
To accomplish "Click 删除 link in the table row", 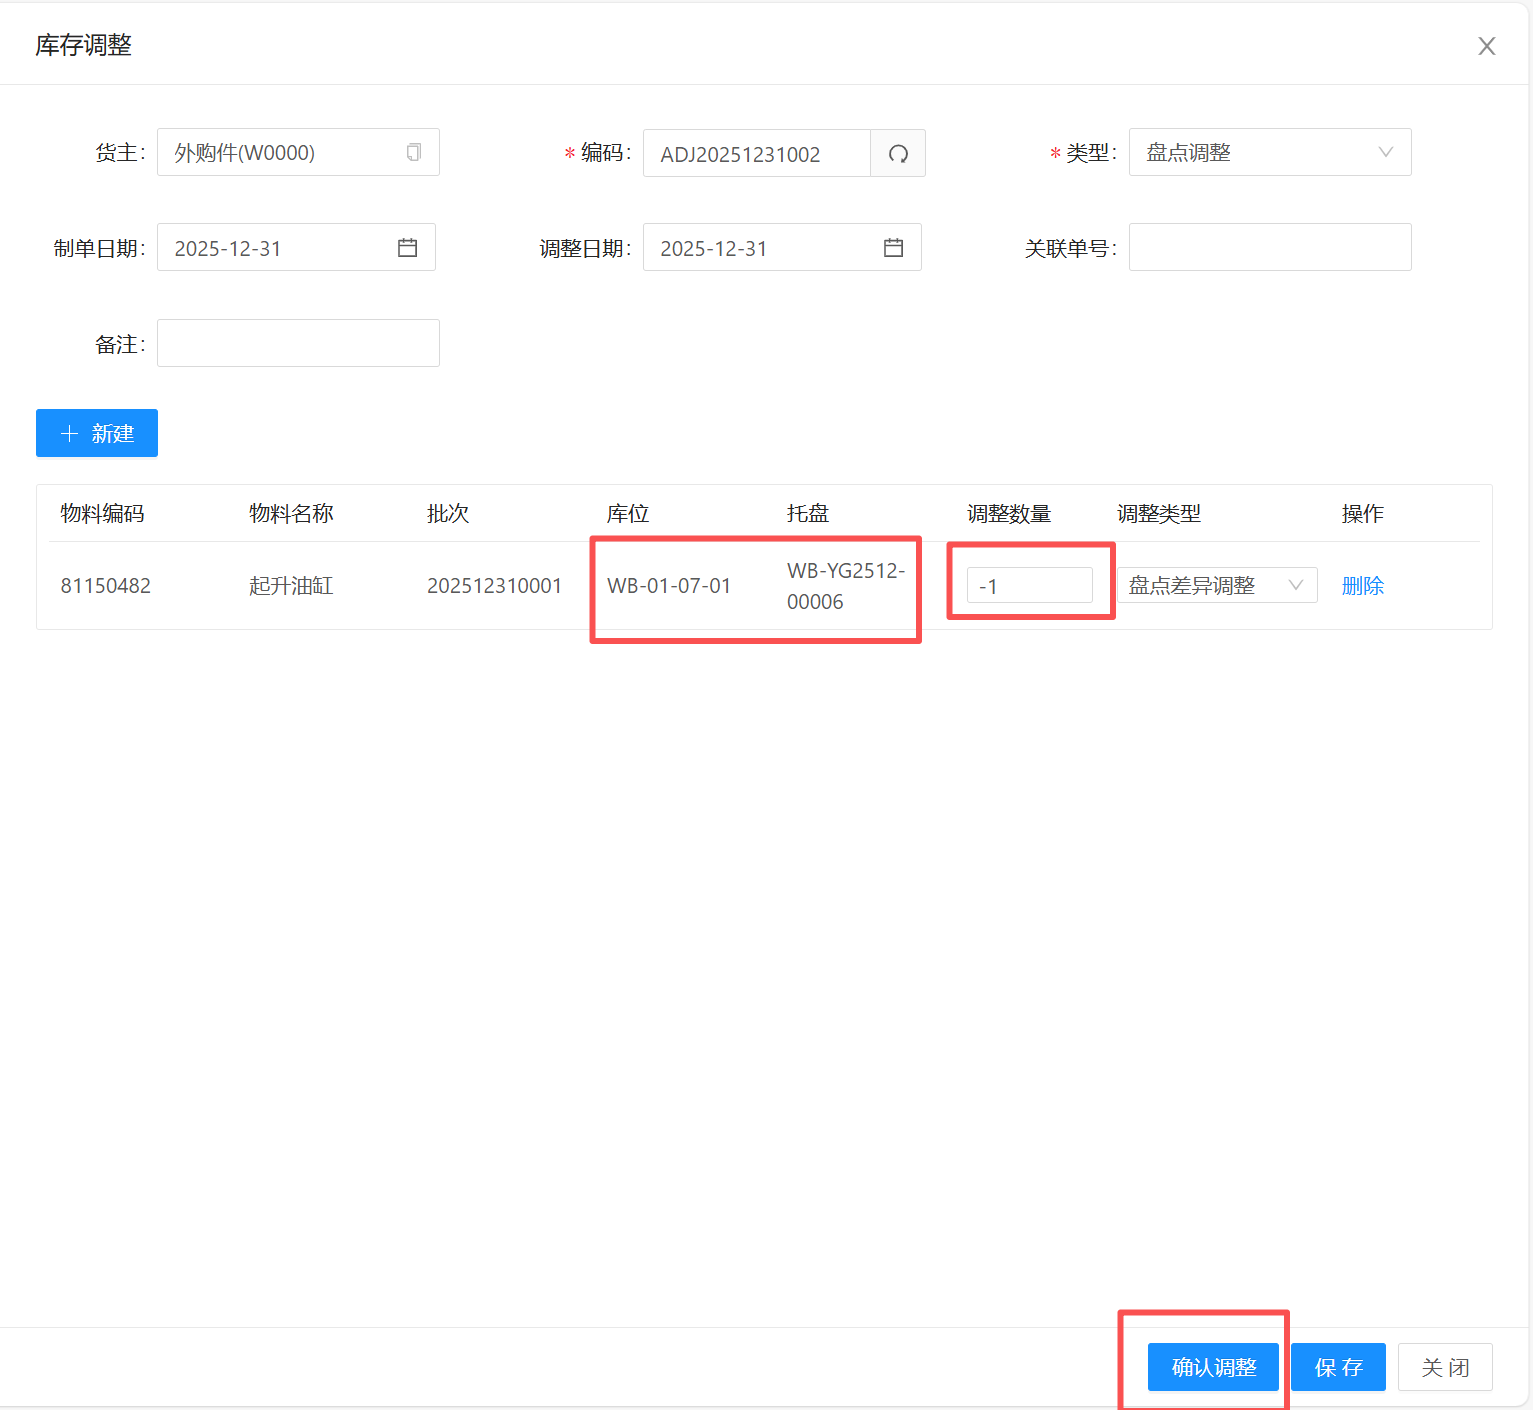I will pyautogui.click(x=1362, y=586).
